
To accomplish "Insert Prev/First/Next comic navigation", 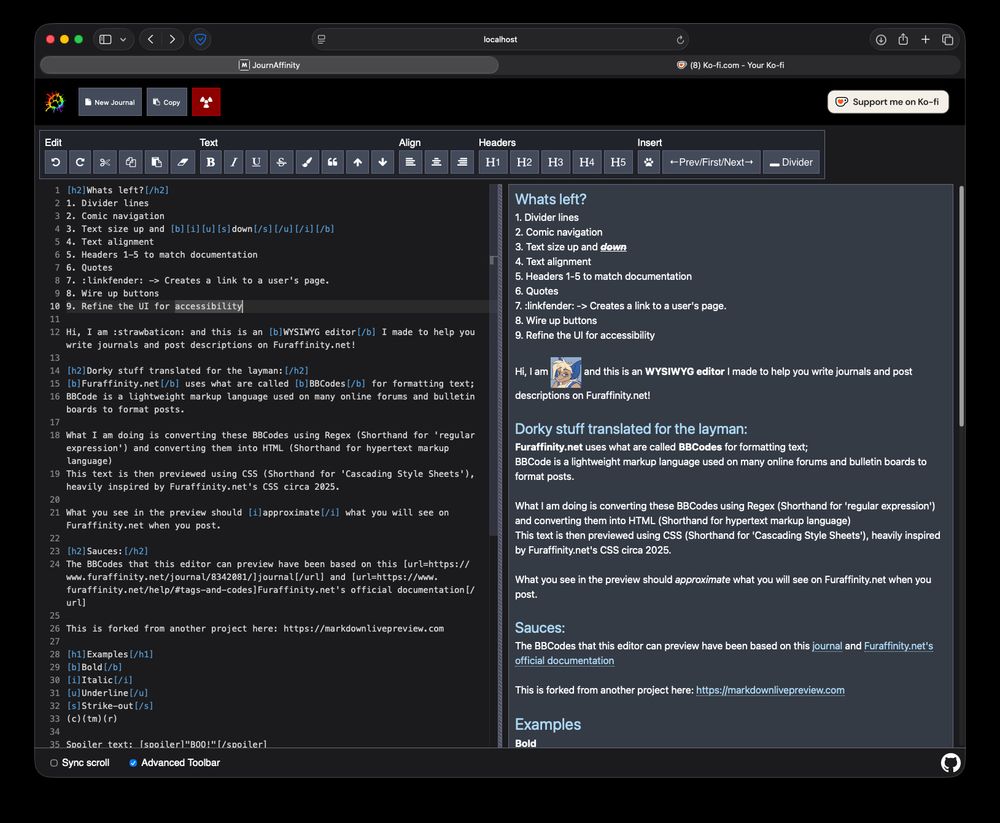I will click(x=711, y=162).
